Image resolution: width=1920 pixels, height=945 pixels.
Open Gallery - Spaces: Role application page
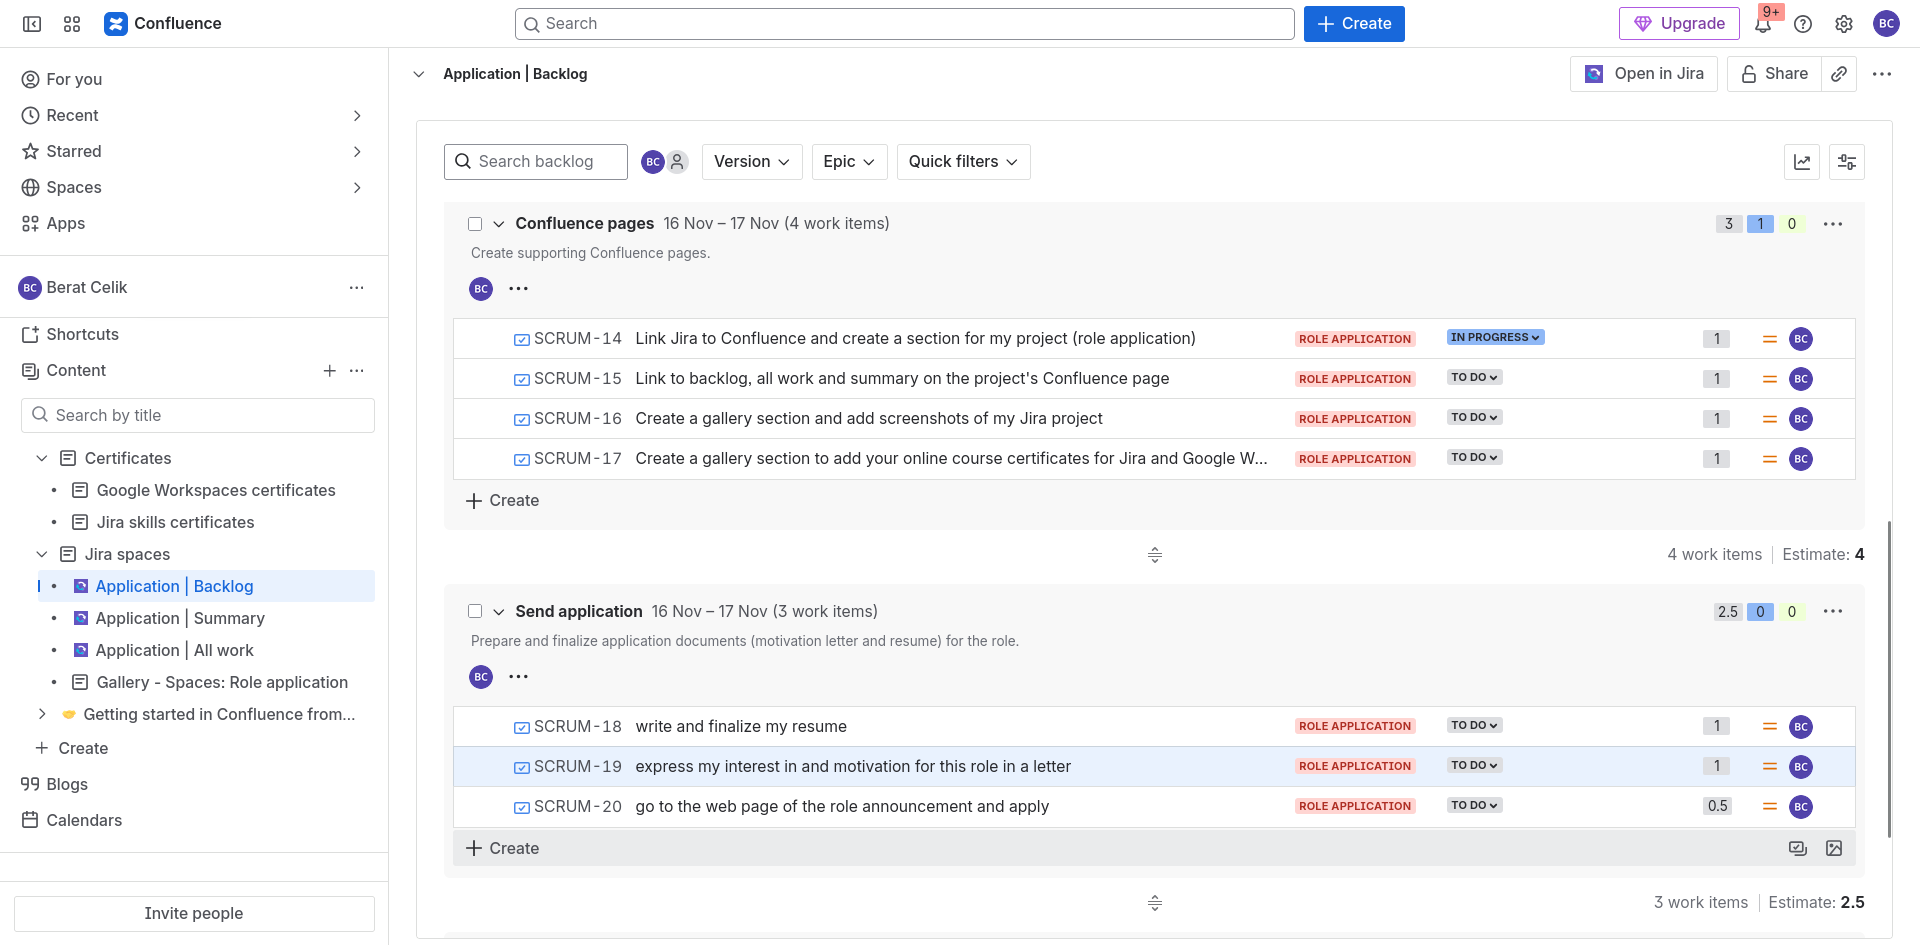click(x=222, y=682)
